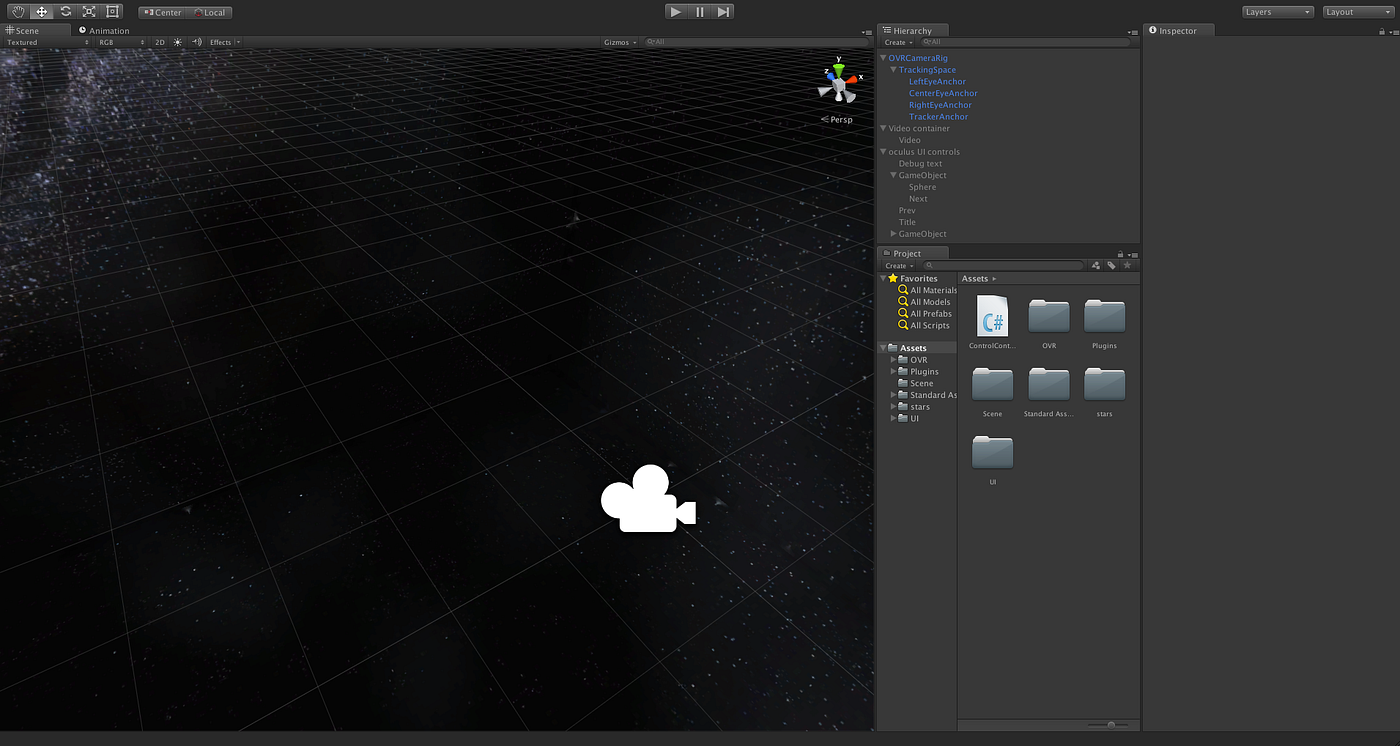This screenshot has height=746, width=1400.
Task: Collapse the TrackingSpace node
Action: click(x=893, y=70)
